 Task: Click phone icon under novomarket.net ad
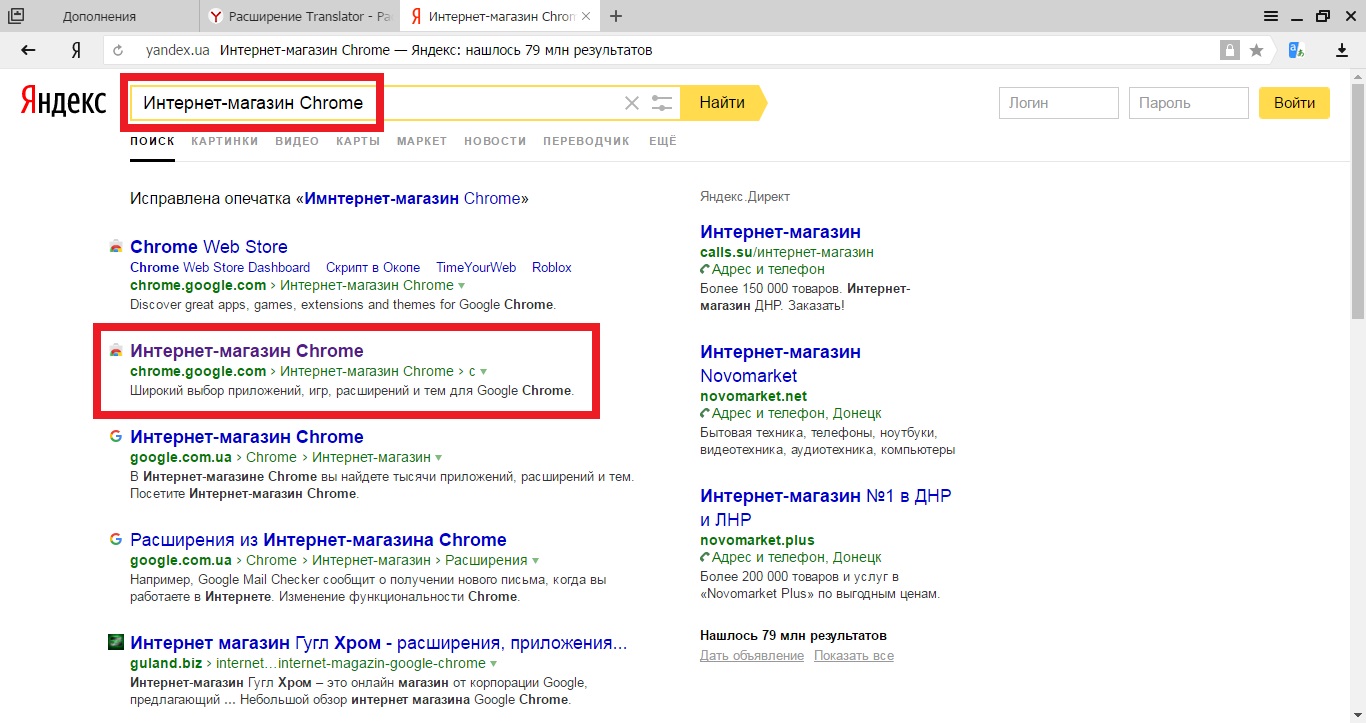[705, 414]
